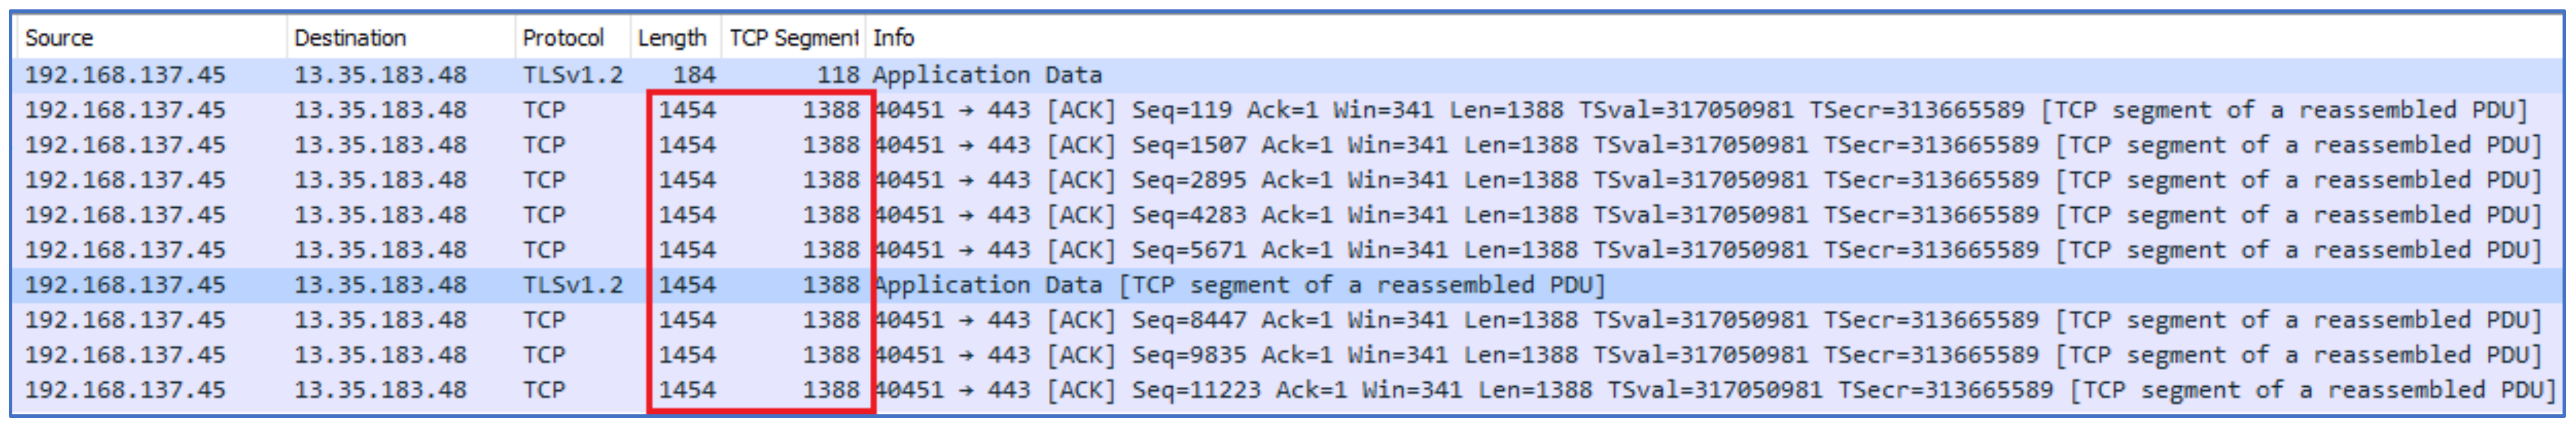Click the TLSv1.2 protocol cell in the first row
This screenshot has height=426, width=2576.
tap(572, 75)
